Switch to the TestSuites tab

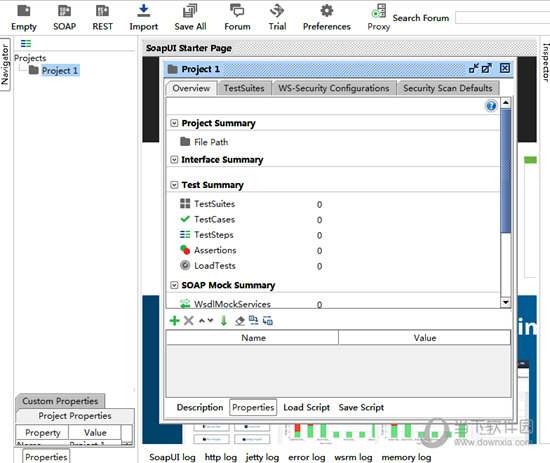coord(244,88)
